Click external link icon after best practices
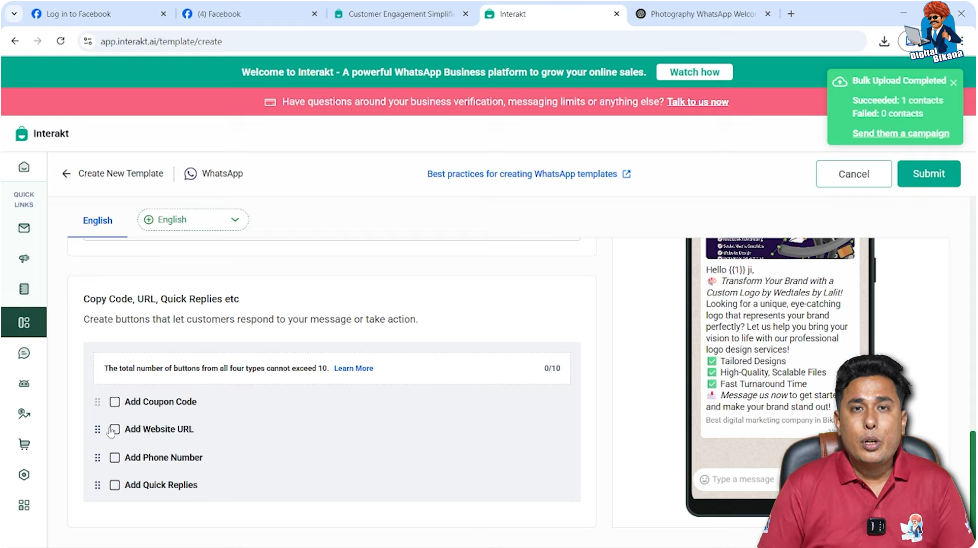 (627, 174)
